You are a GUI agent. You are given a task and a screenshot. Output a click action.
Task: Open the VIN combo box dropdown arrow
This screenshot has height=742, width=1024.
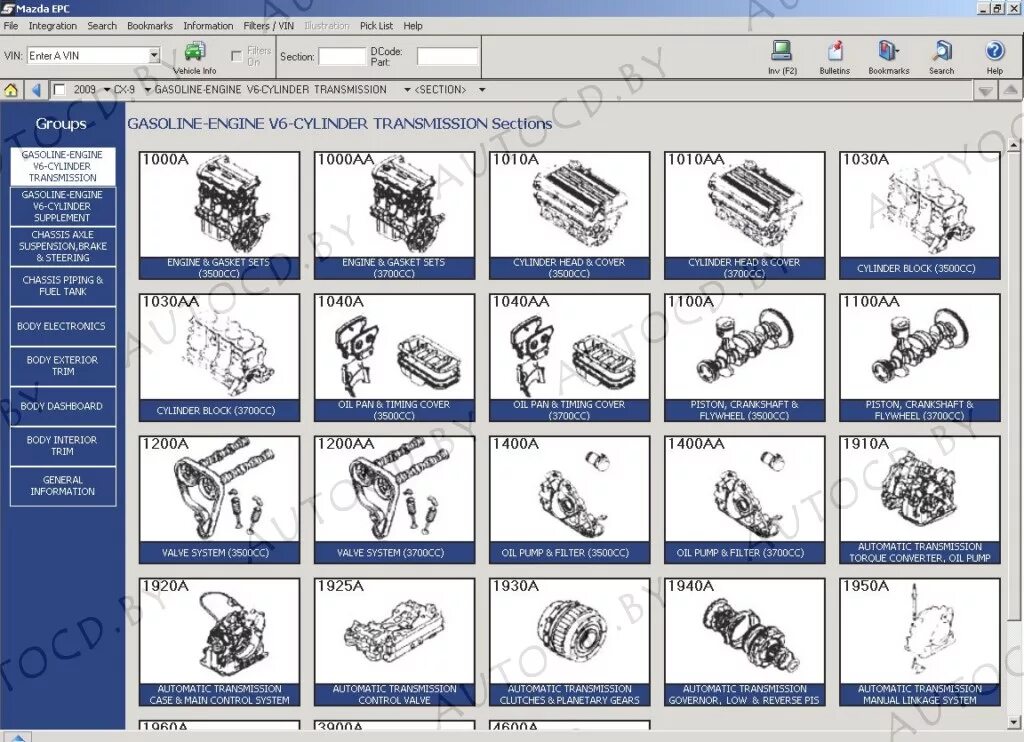[x=154, y=56]
